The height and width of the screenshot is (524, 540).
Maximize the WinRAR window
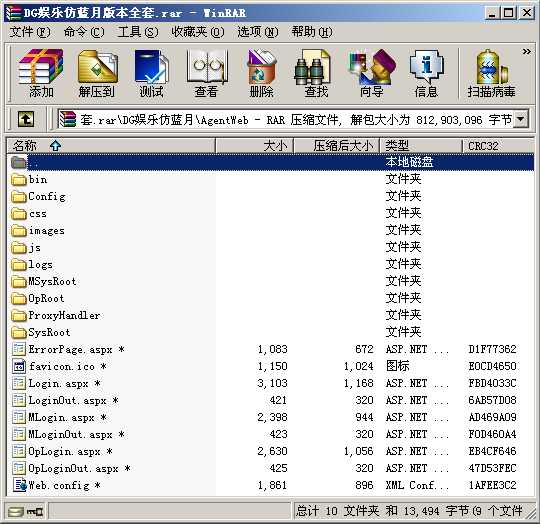508,13
